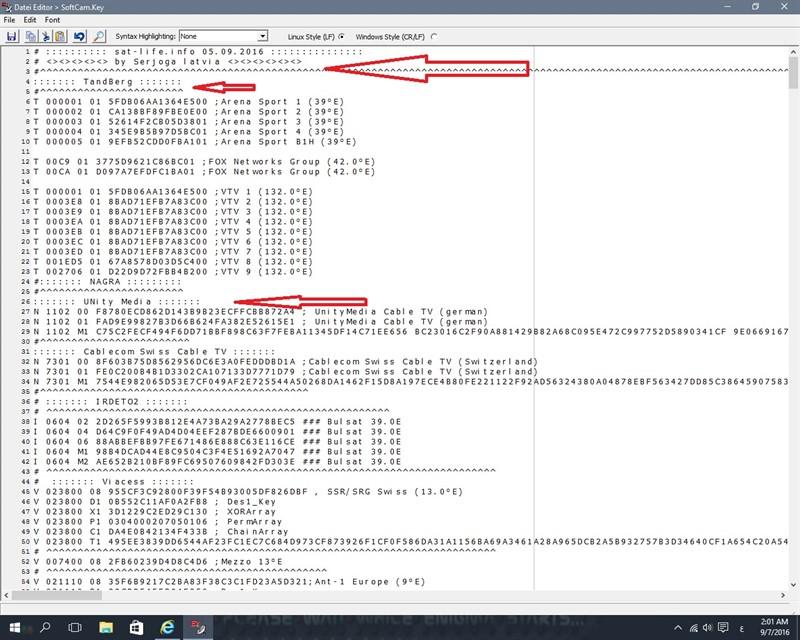Click the 'sat-life.info 05.09.2016' text on line 1
Viewport: 800px width, 640px height.
189,52
